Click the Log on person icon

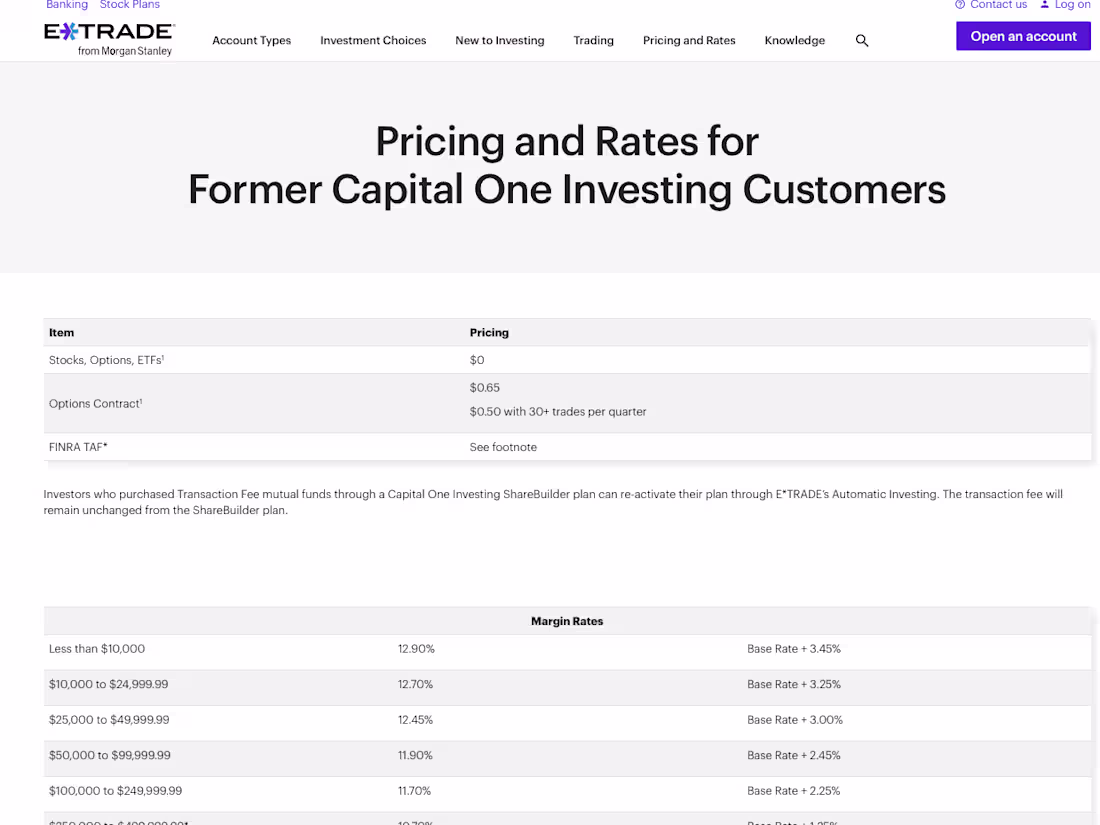tap(1043, 5)
